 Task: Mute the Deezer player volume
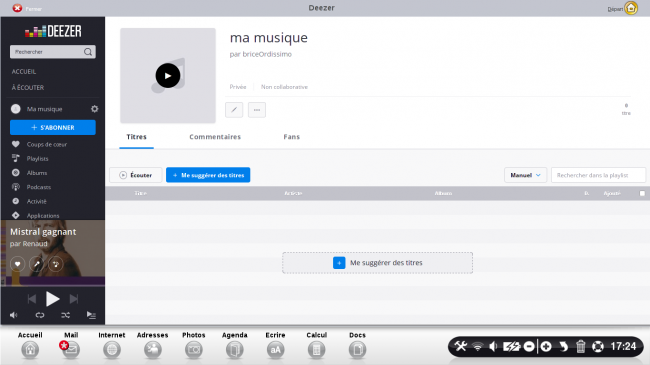14,315
